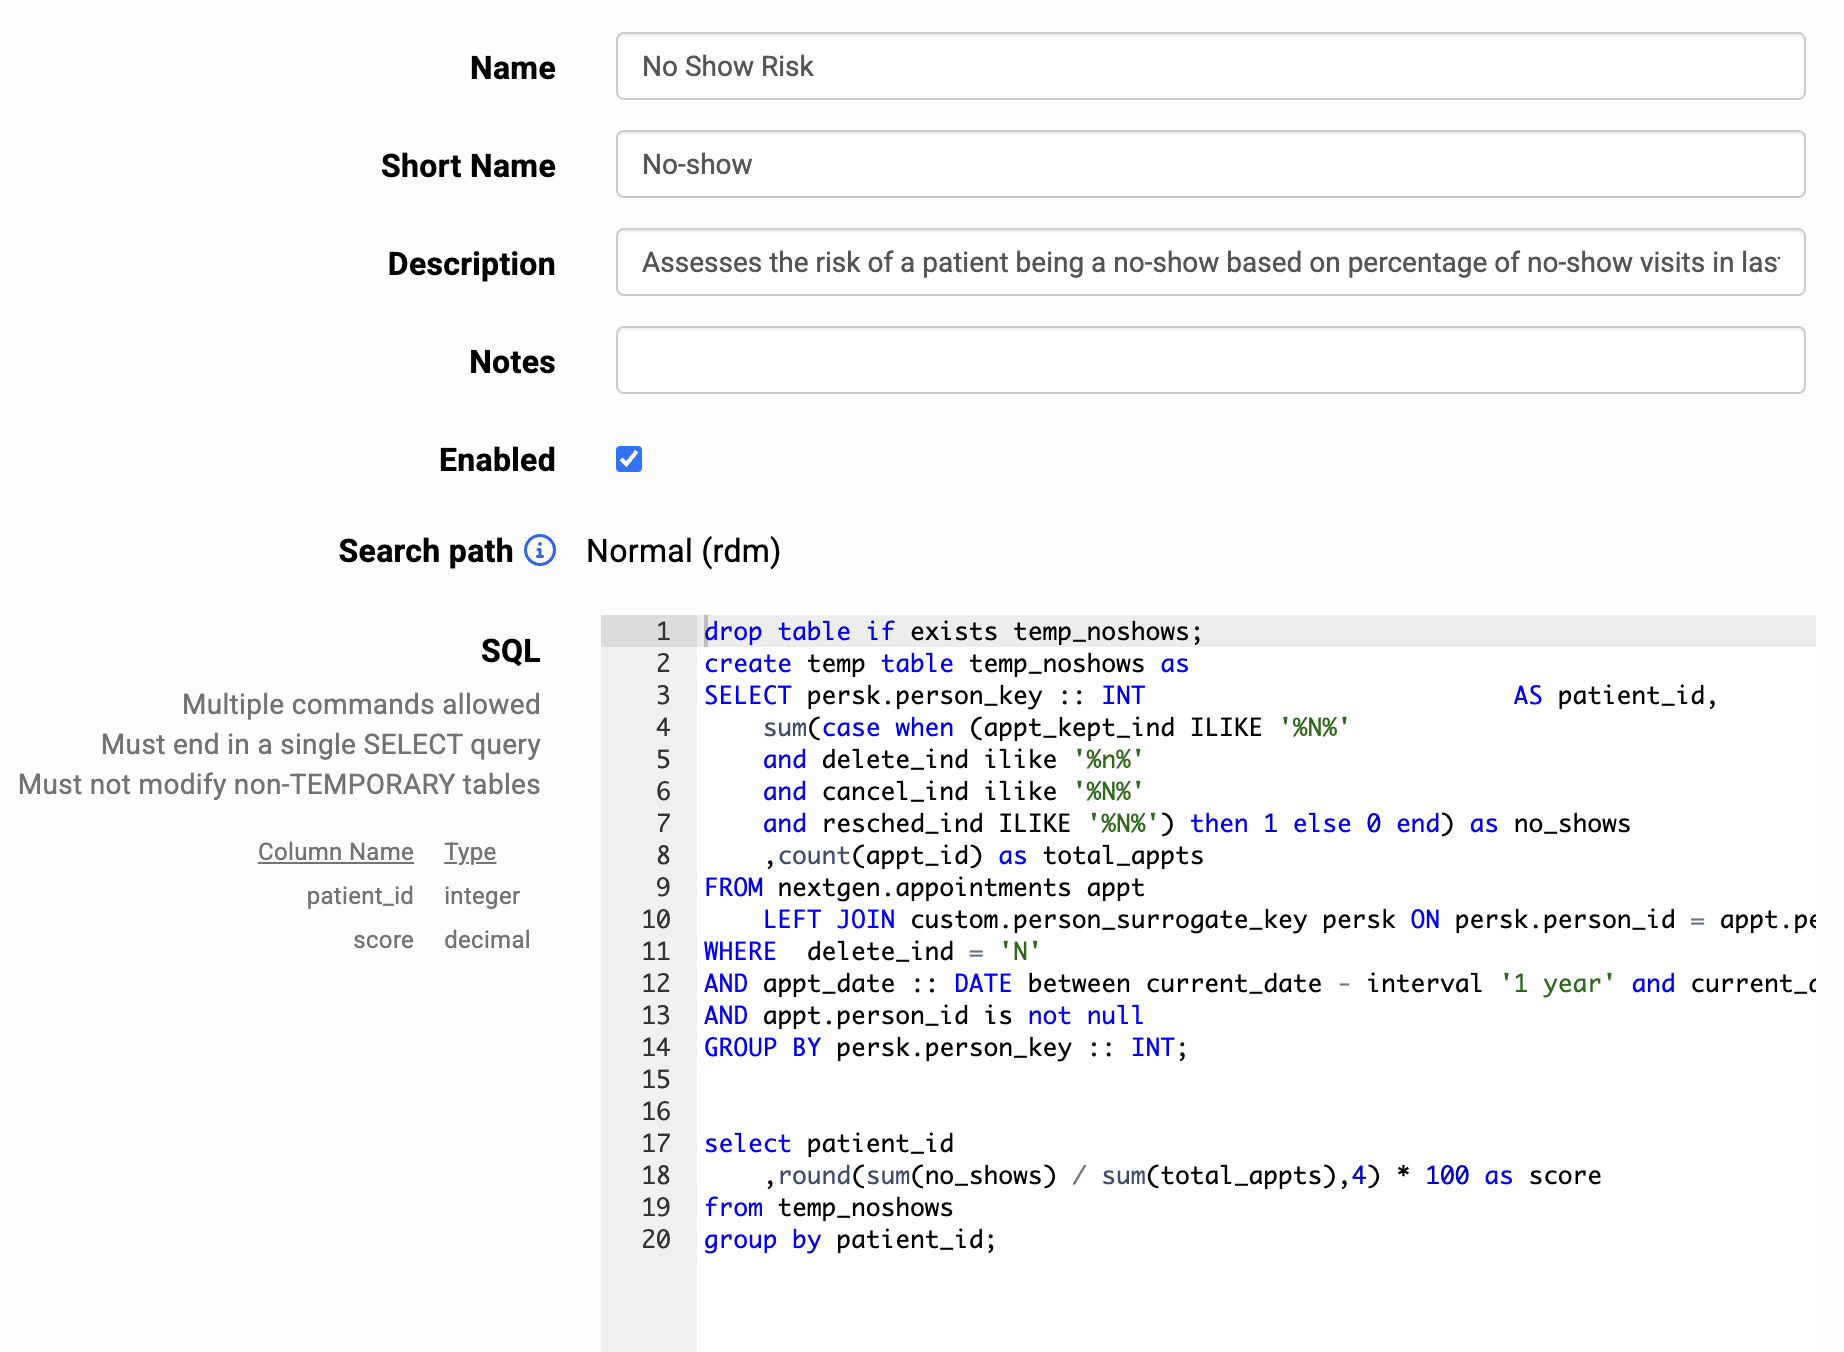Focus the Short Name text box
This screenshot has width=1844, height=1352.
click(1210, 164)
